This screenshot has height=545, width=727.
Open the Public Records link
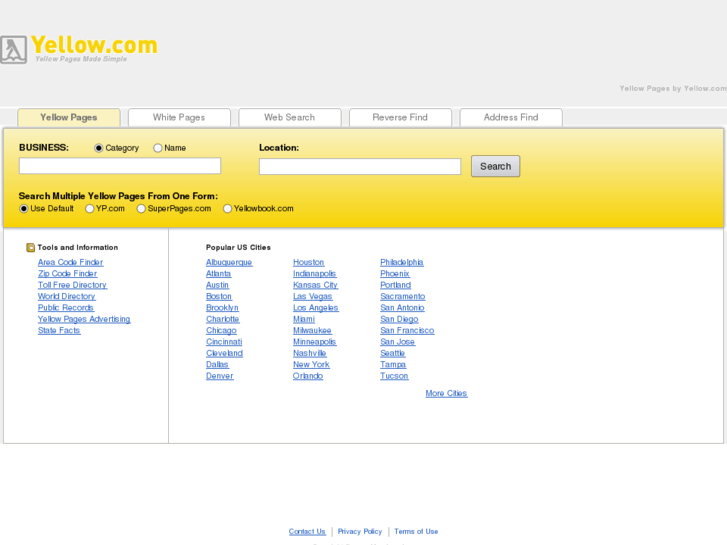tap(66, 308)
